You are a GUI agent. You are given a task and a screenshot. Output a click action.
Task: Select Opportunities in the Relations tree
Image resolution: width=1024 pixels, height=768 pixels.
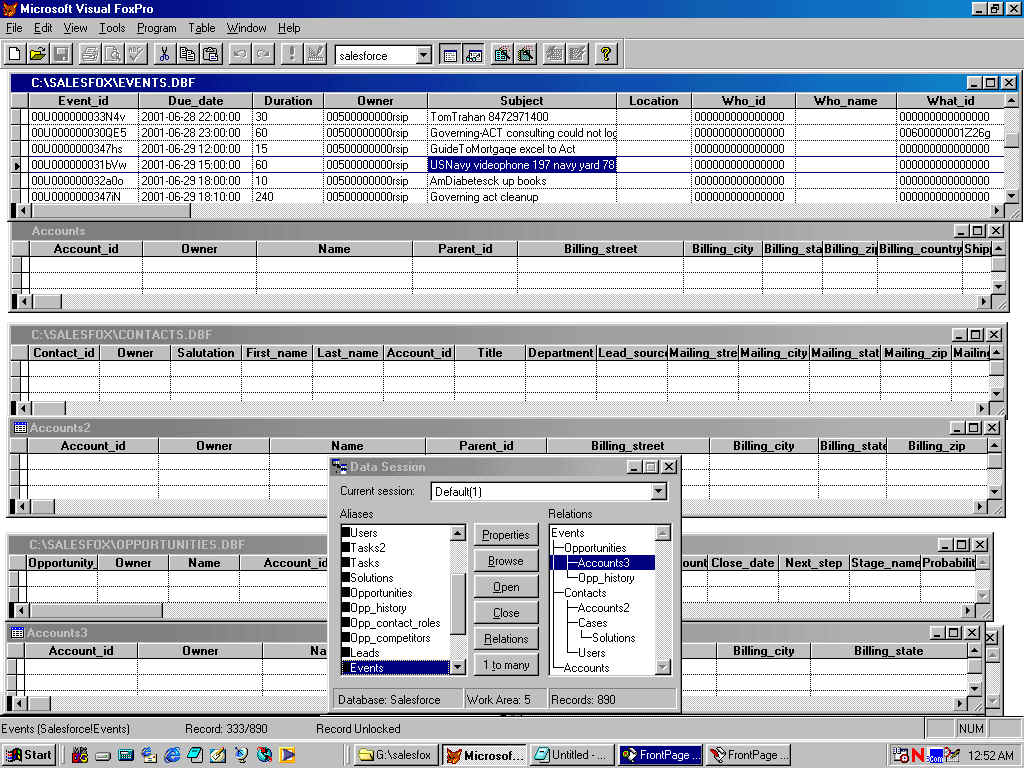pos(595,547)
